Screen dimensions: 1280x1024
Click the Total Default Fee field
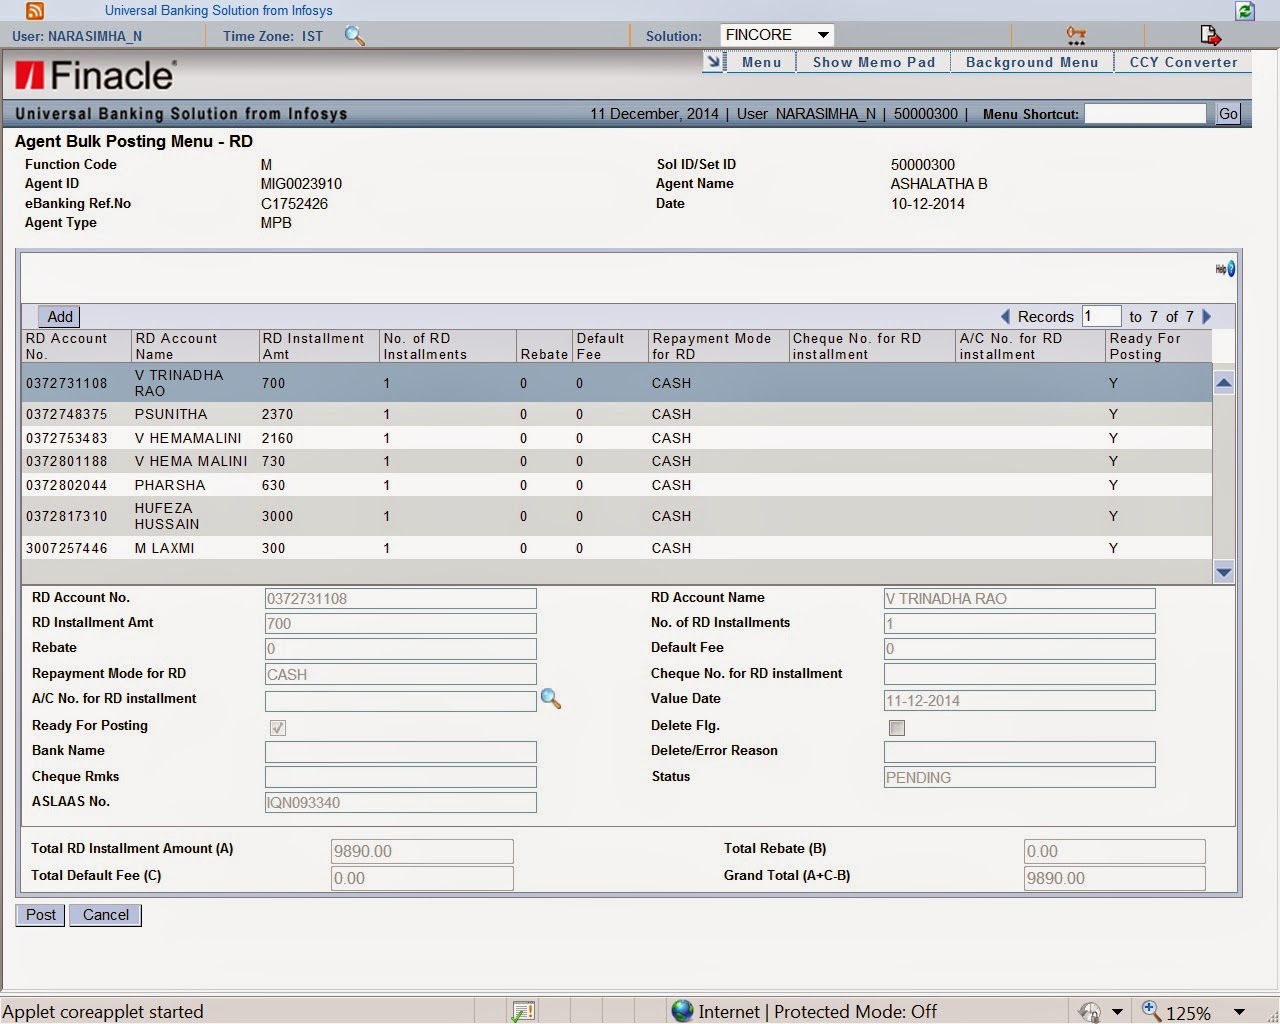422,878
